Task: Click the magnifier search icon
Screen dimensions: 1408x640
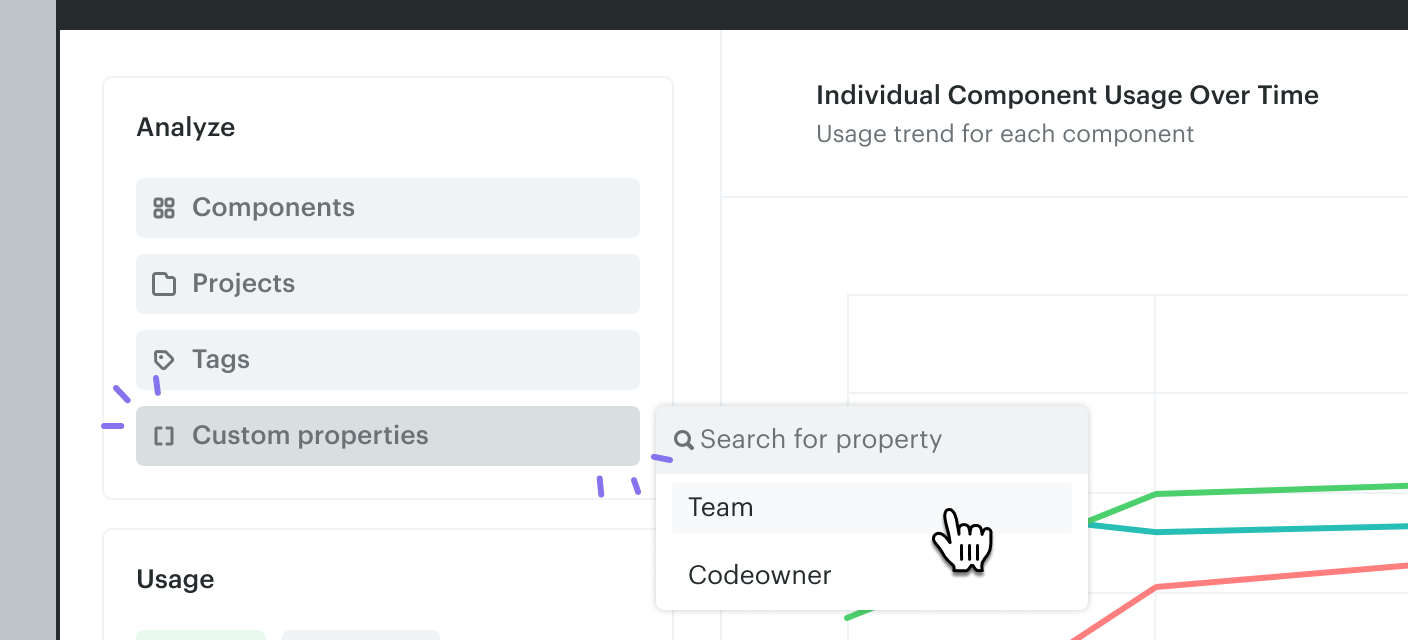Action: (x=684, y=440)
